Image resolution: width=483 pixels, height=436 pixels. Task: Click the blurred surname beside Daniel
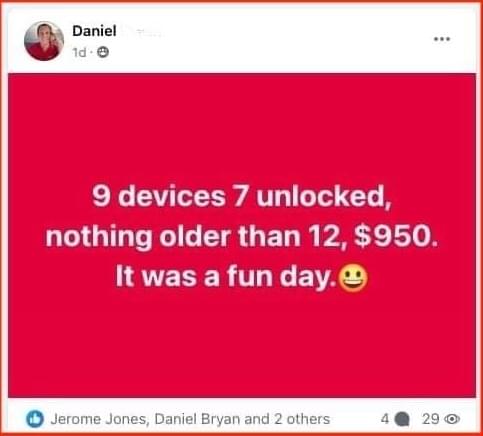point(143,32)
